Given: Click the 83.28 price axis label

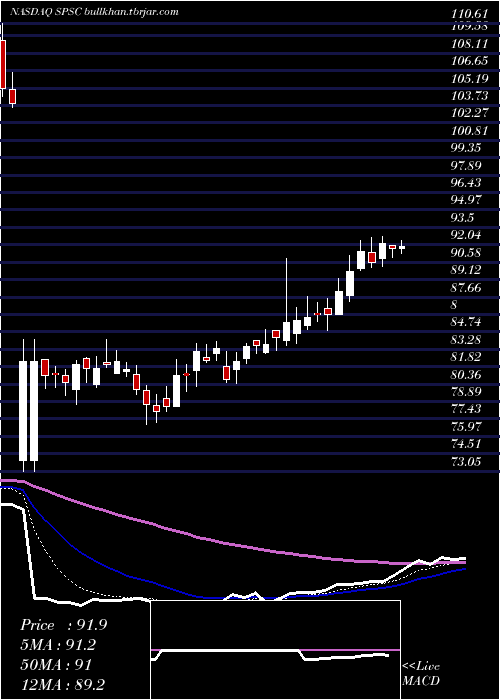Looking at the screenshot, I should click(x=466, y=339).
